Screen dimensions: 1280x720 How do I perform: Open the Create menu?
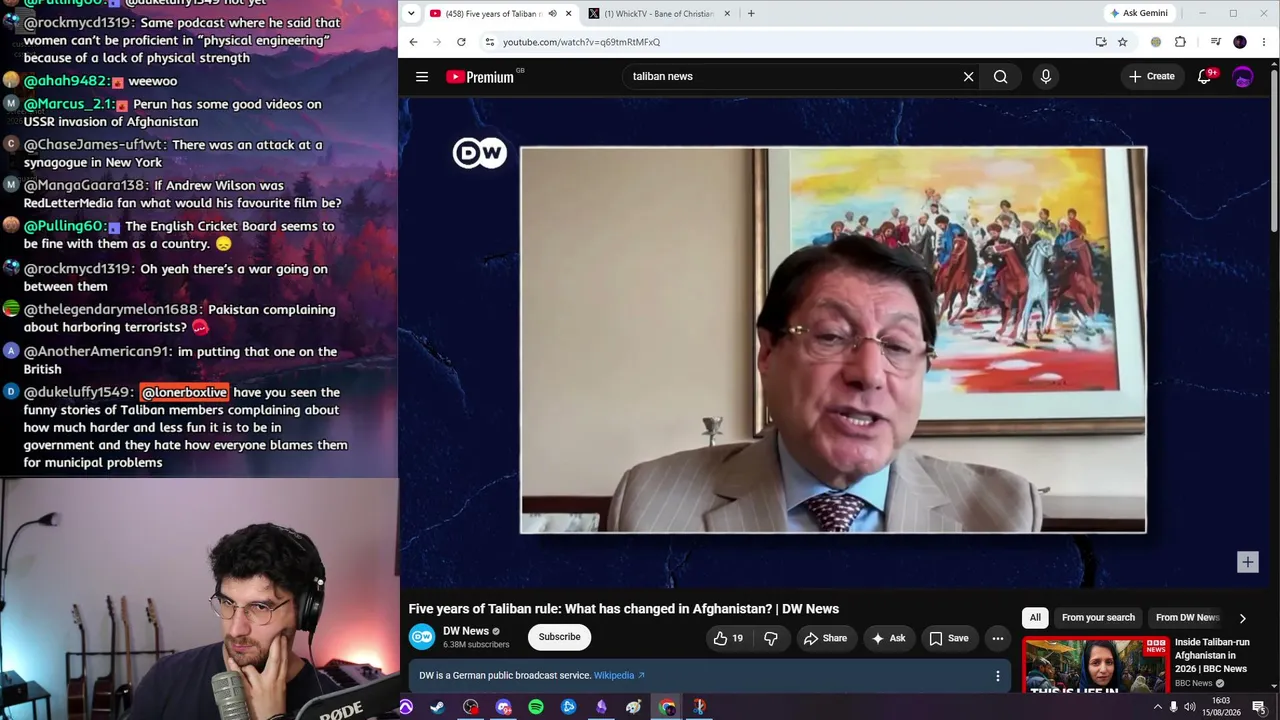click(x=1152, y=77)
